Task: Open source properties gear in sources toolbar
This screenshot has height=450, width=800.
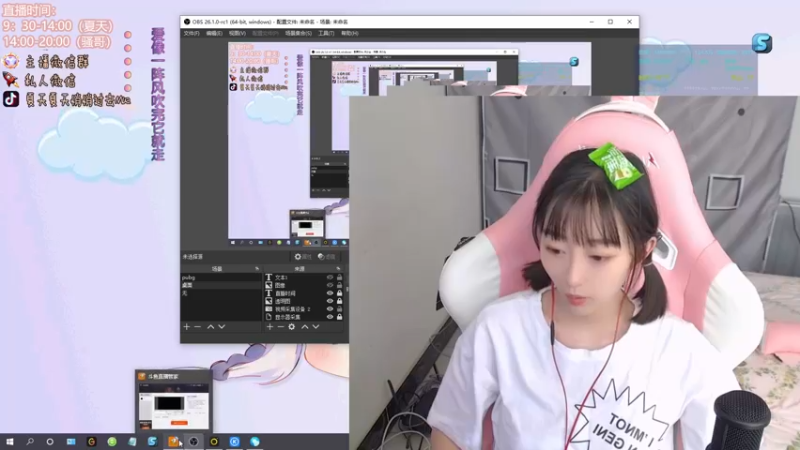Action: pyautogui.click(x=292, y=327)
